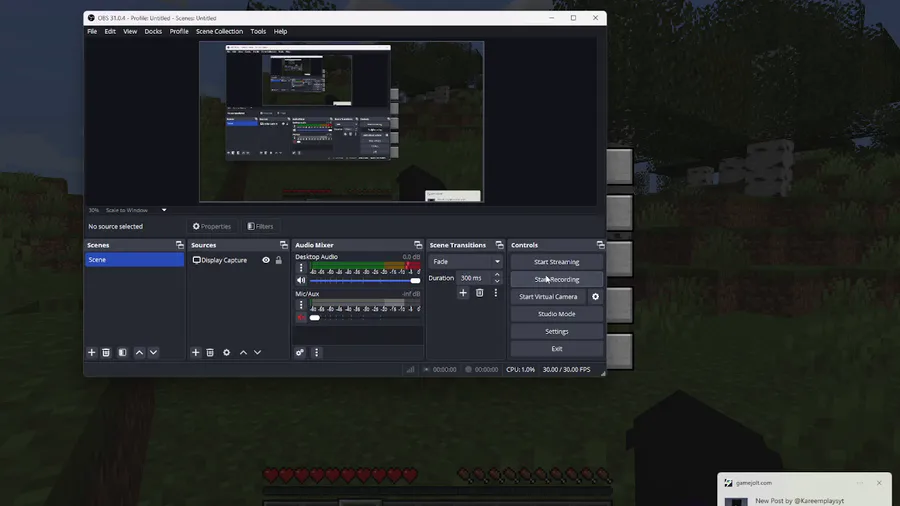Open the Edit menu

pos(110,32)
